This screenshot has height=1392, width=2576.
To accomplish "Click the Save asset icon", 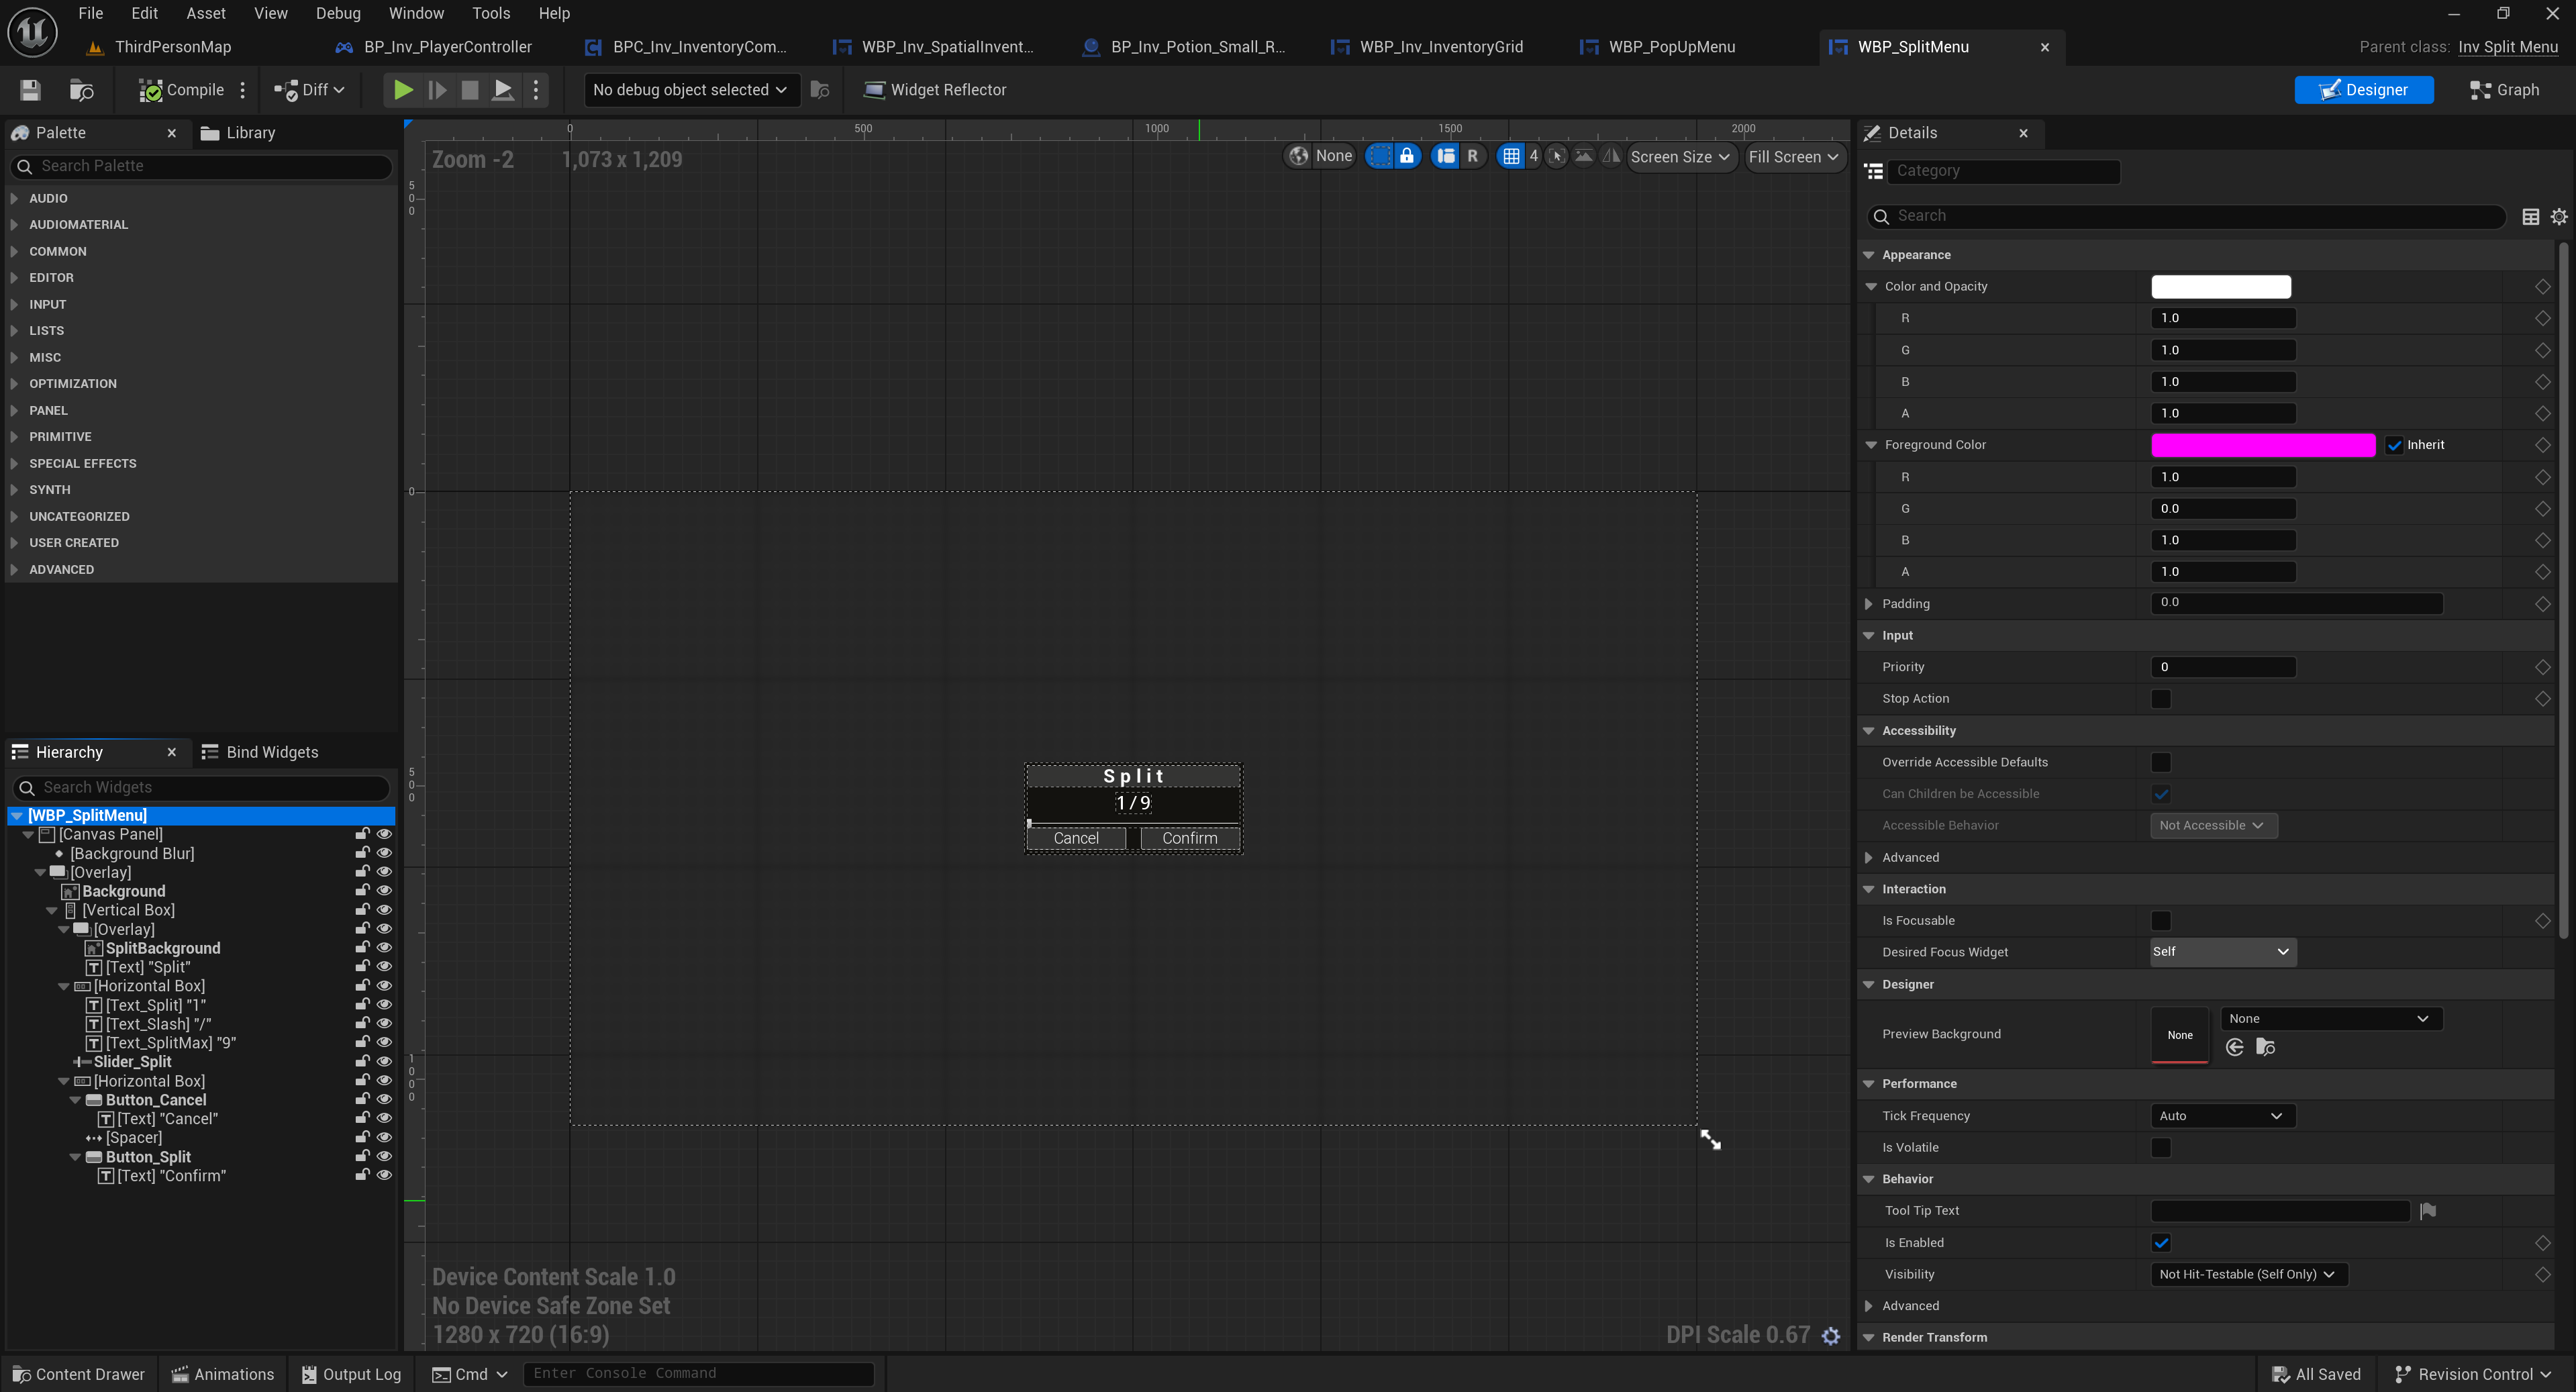I will coord(30,90).
